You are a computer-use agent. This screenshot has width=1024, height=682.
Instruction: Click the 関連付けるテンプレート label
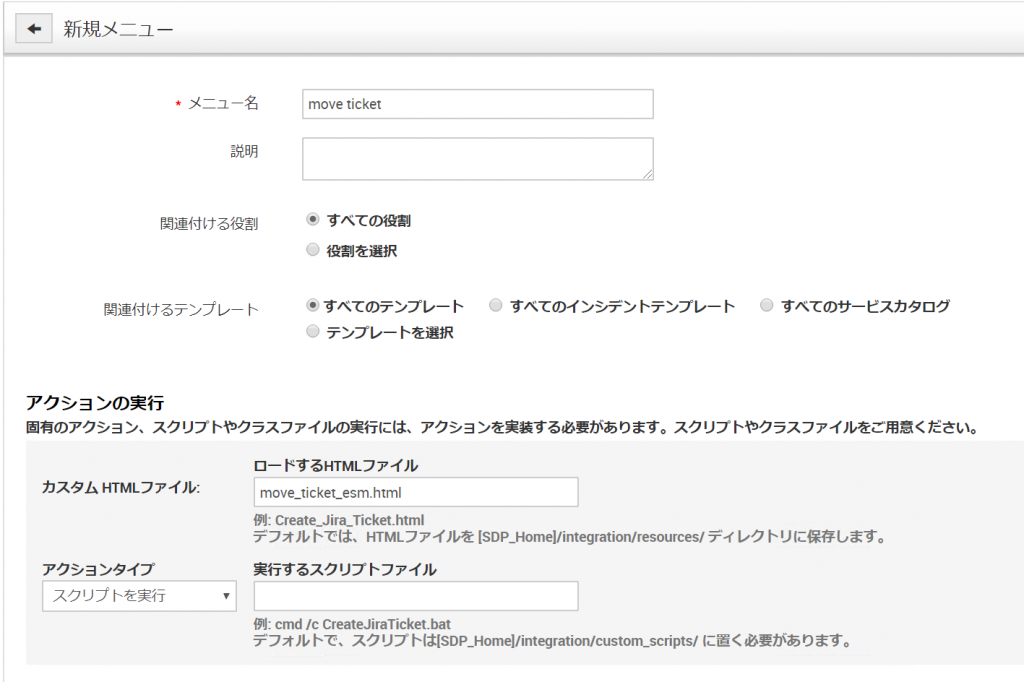coord(181,309)
